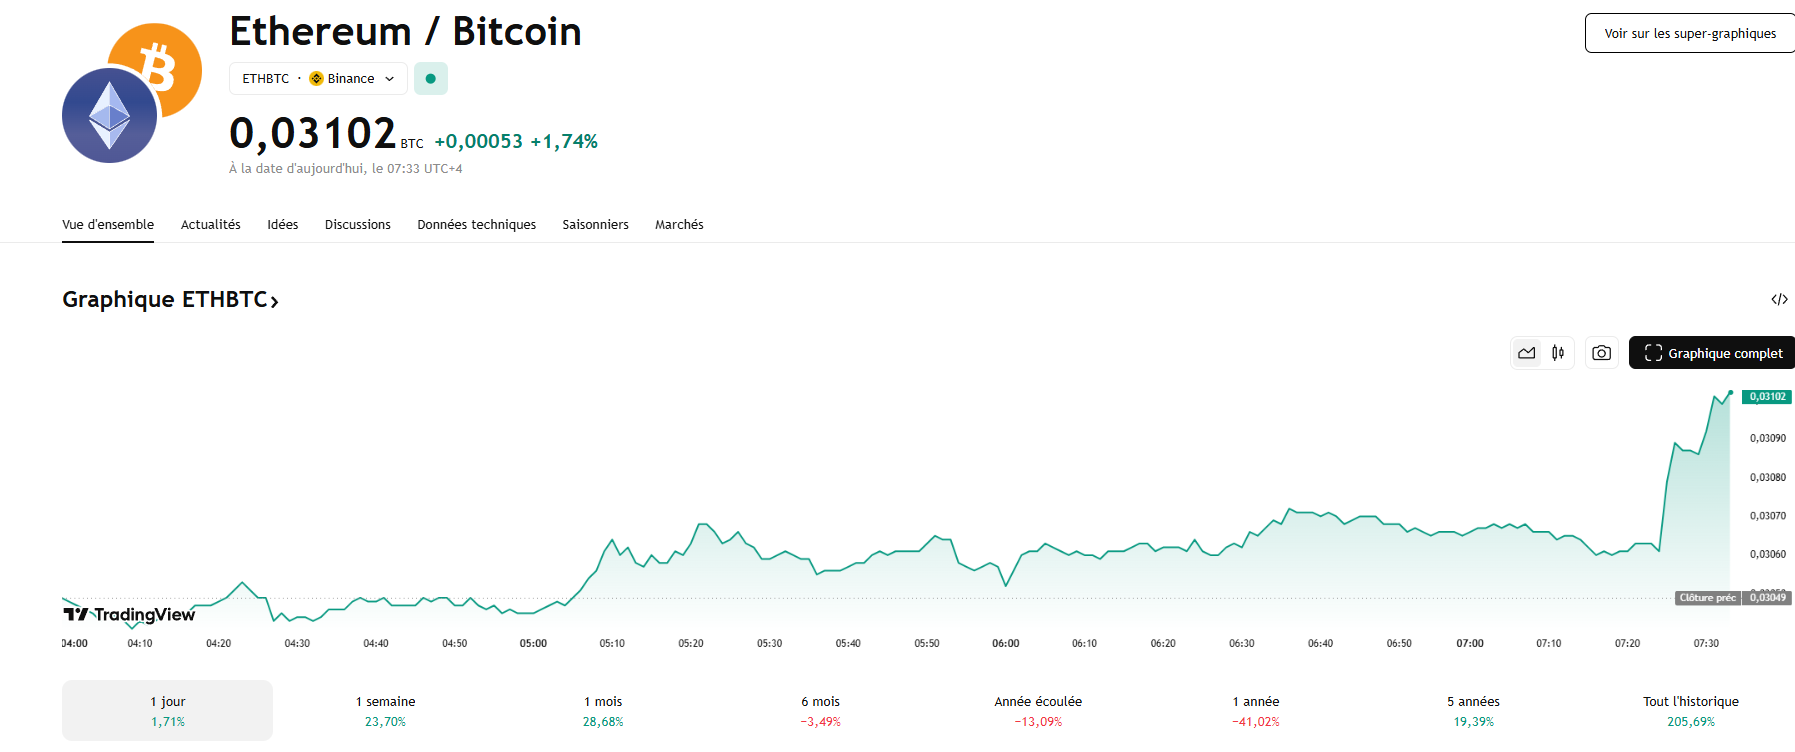Take chart snapshot with camera icon

(x=1602, y=353)
